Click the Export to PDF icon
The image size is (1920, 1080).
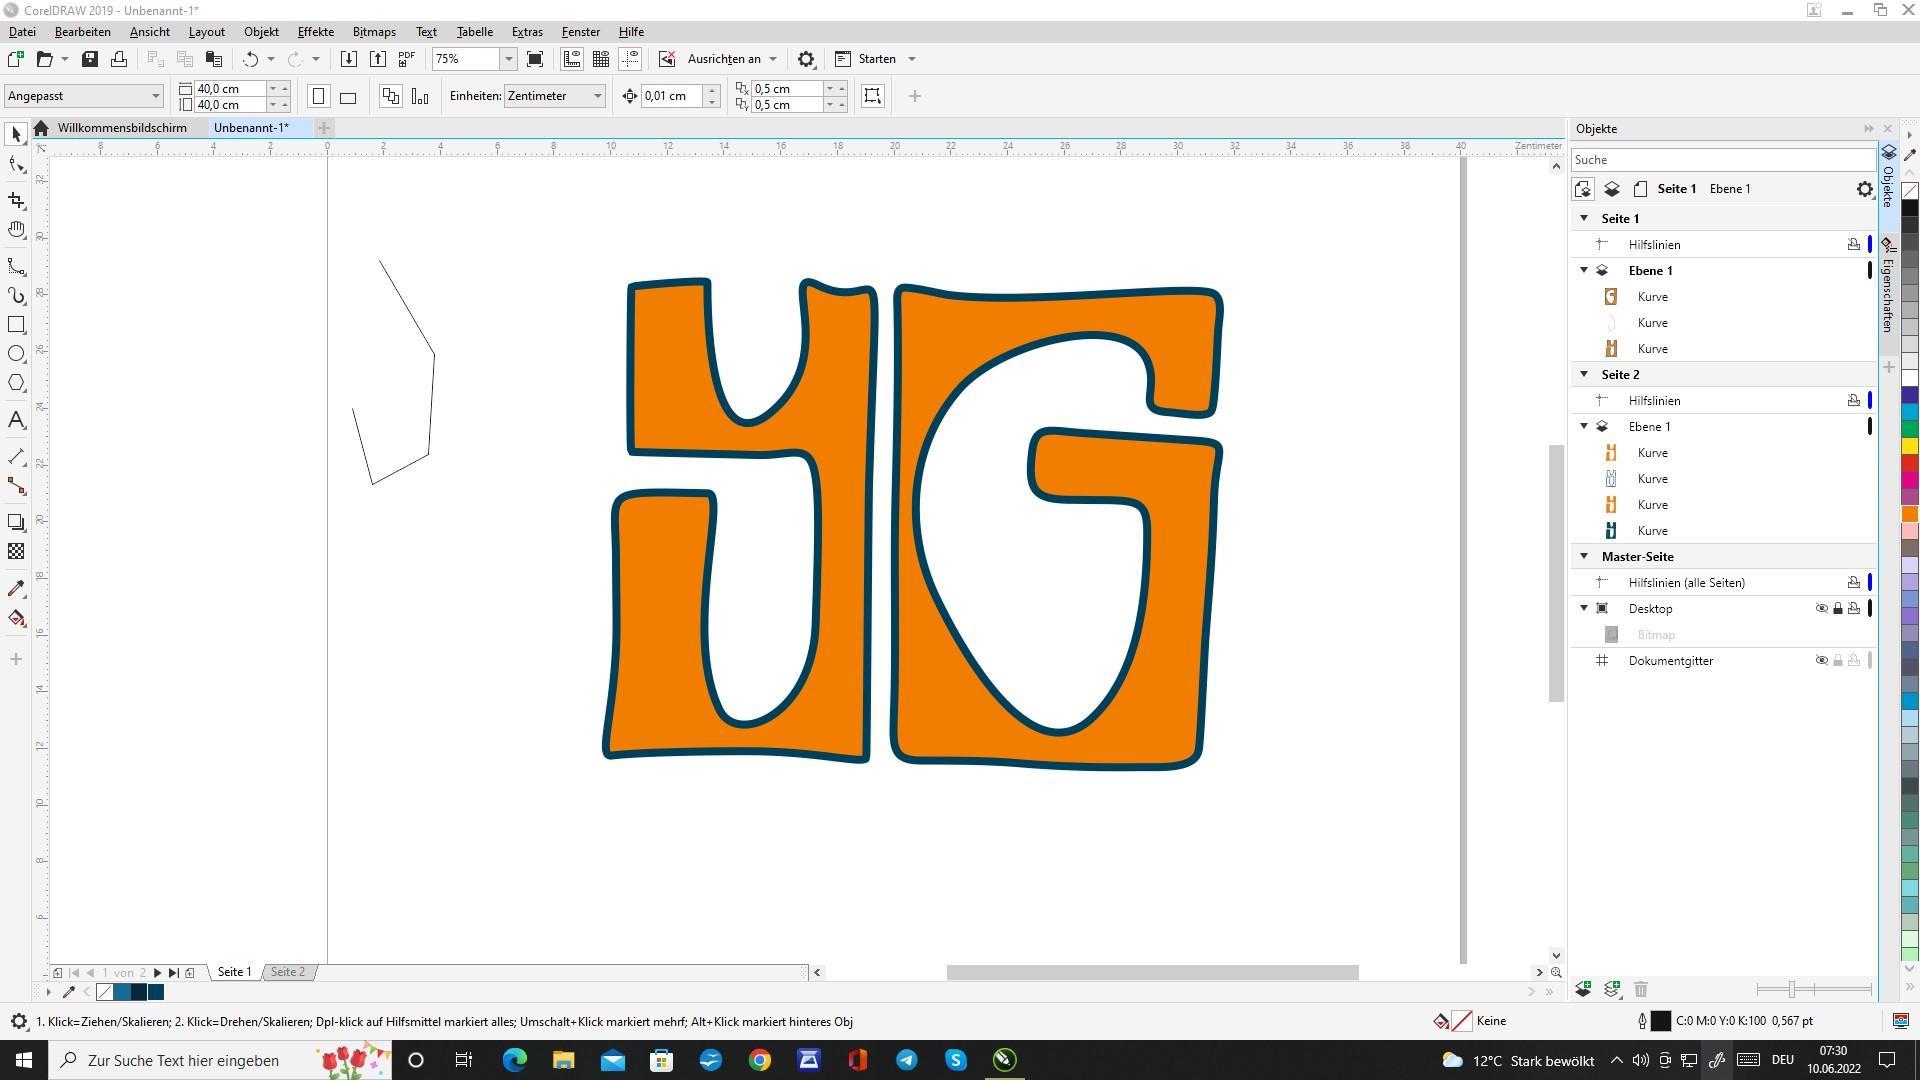click(407, 59)
